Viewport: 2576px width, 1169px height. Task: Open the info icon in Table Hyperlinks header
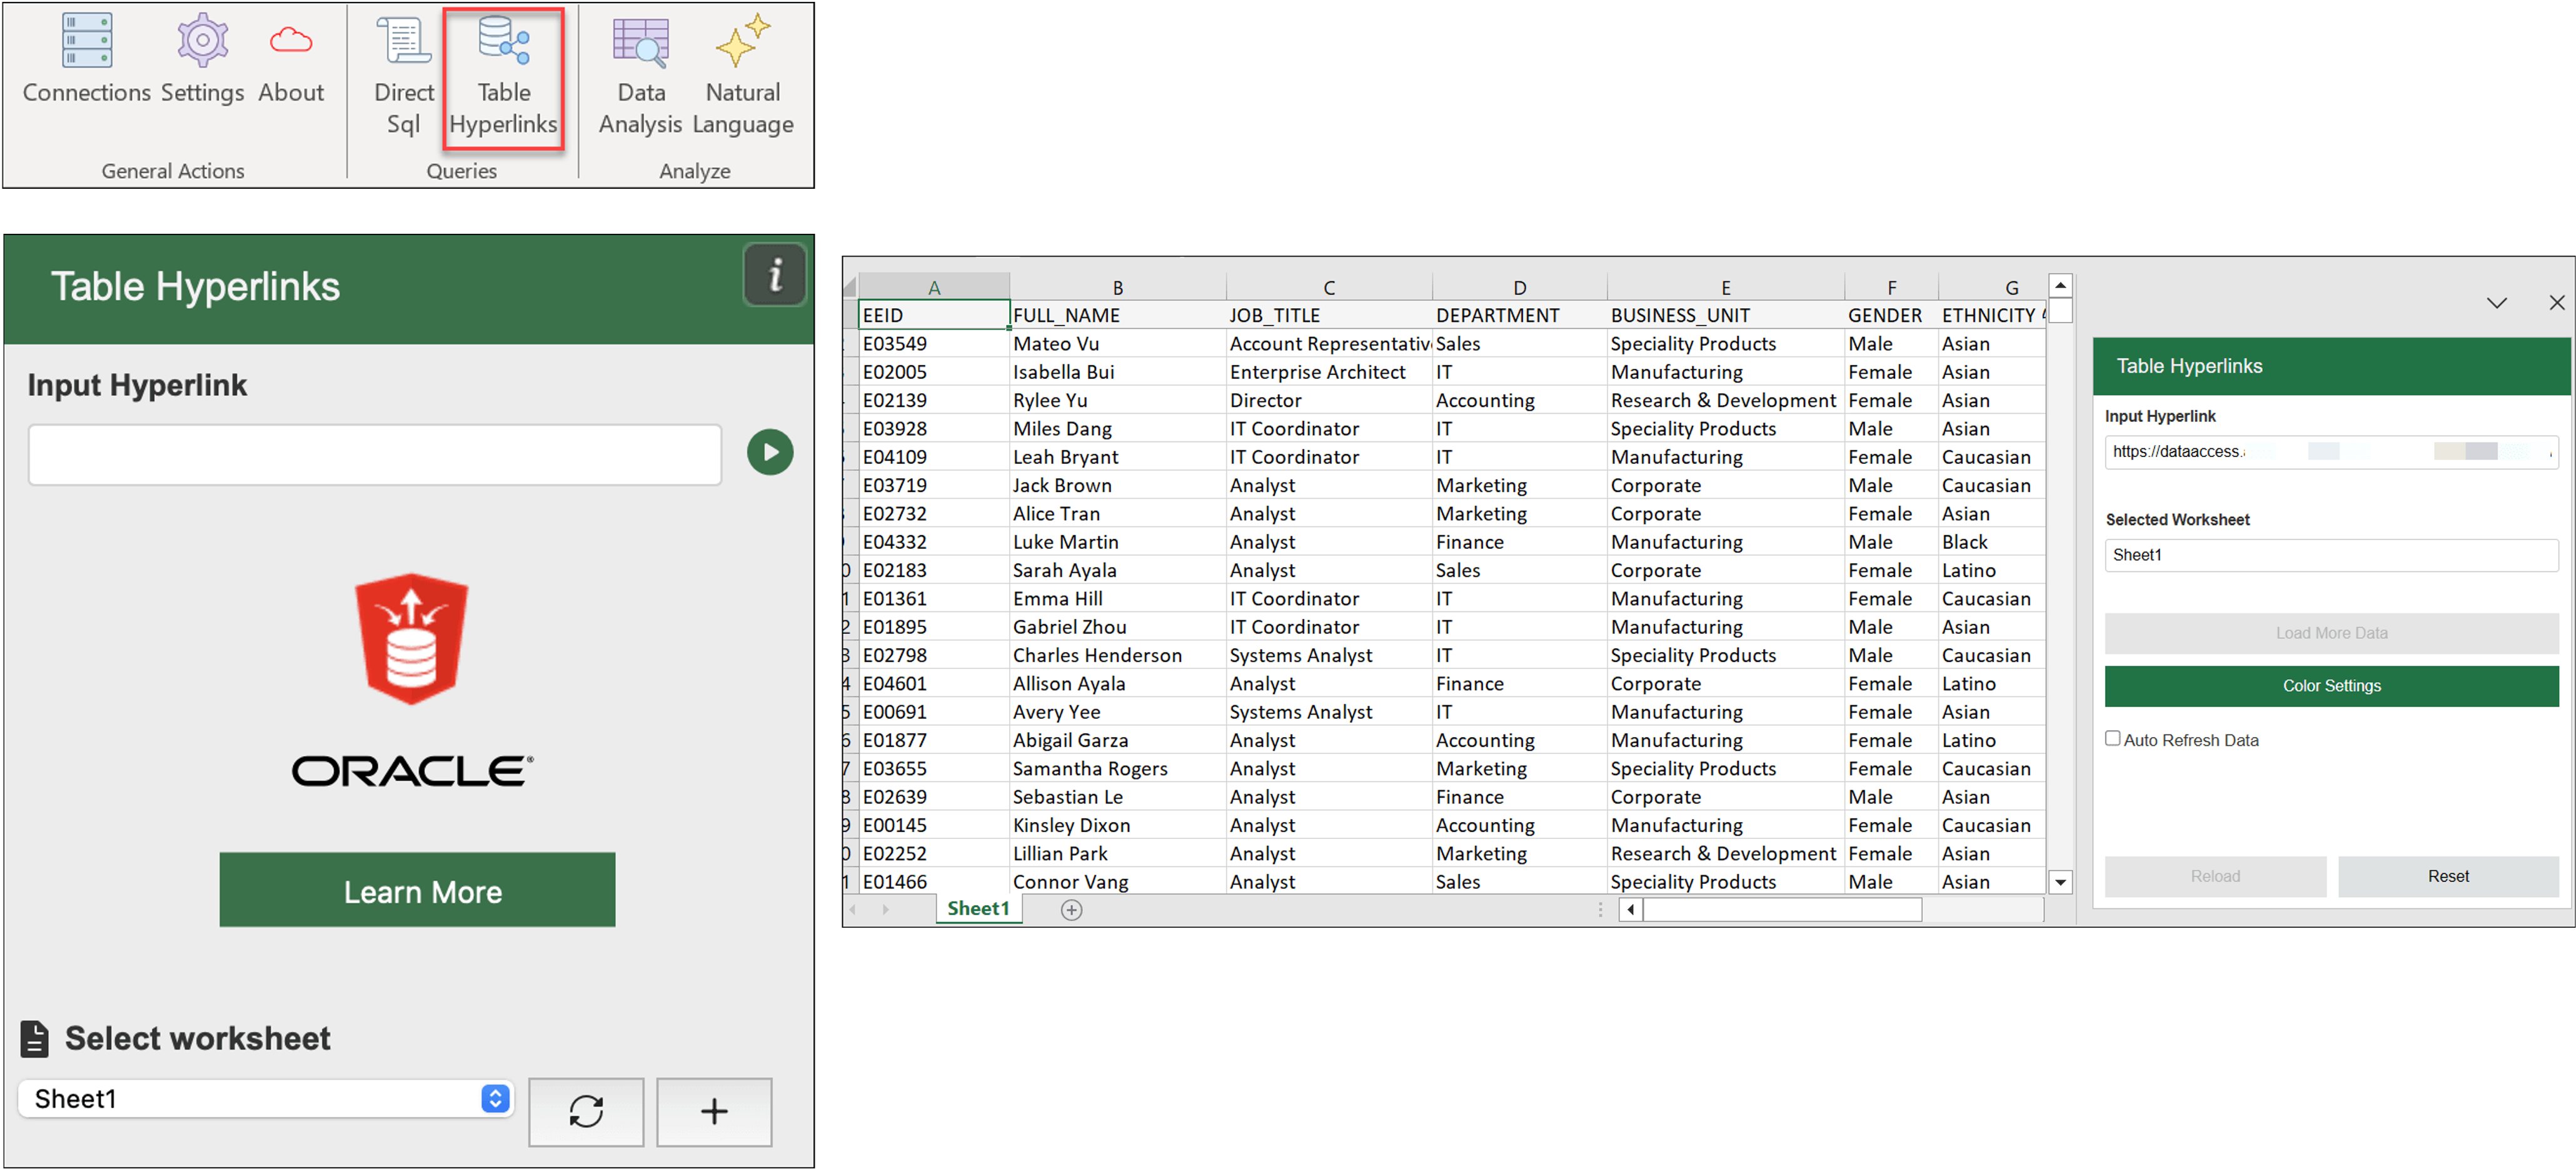pyautogui.click(x=774, y=274)
